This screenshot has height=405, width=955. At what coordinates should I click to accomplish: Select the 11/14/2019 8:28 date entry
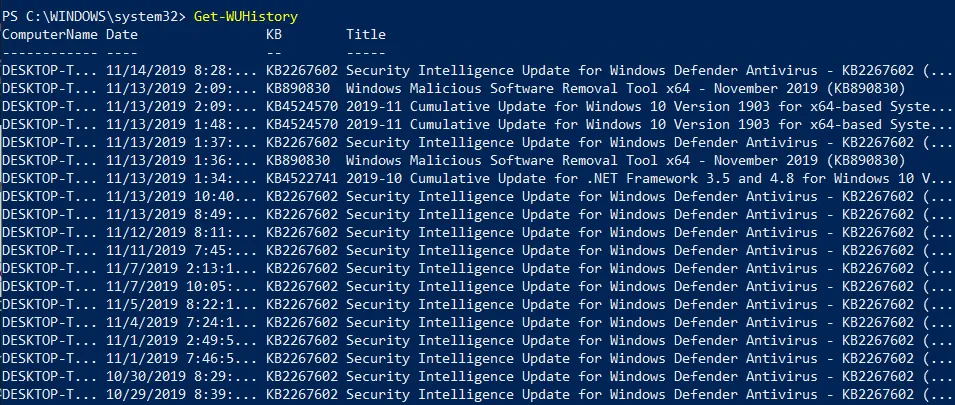pyautogui.click(x=181, y=70)
